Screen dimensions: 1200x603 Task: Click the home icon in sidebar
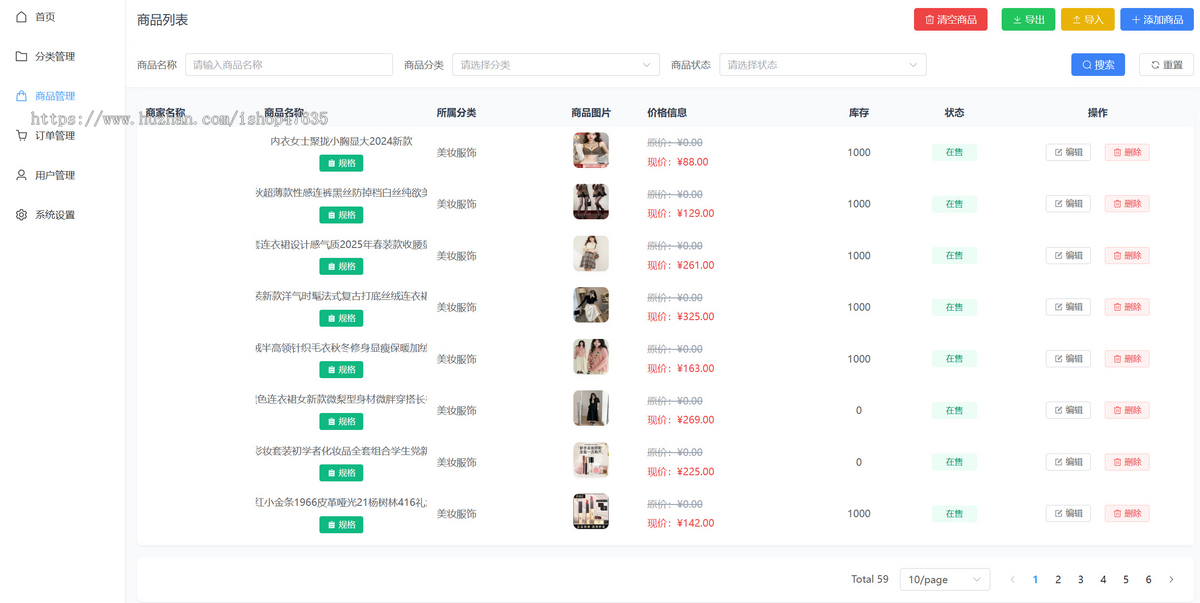click(21, 17)
